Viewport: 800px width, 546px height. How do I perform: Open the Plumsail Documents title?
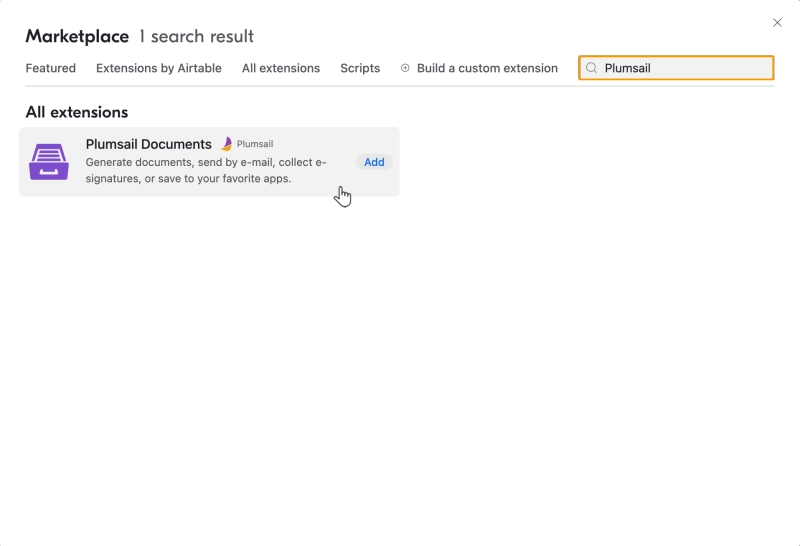pos(148,144)
